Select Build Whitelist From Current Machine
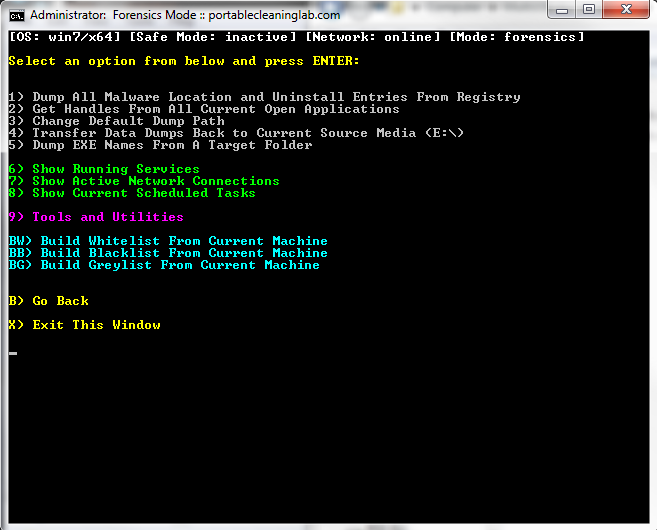Image resolution: width=657 pixels, height=530 pixels. [168, 241]
